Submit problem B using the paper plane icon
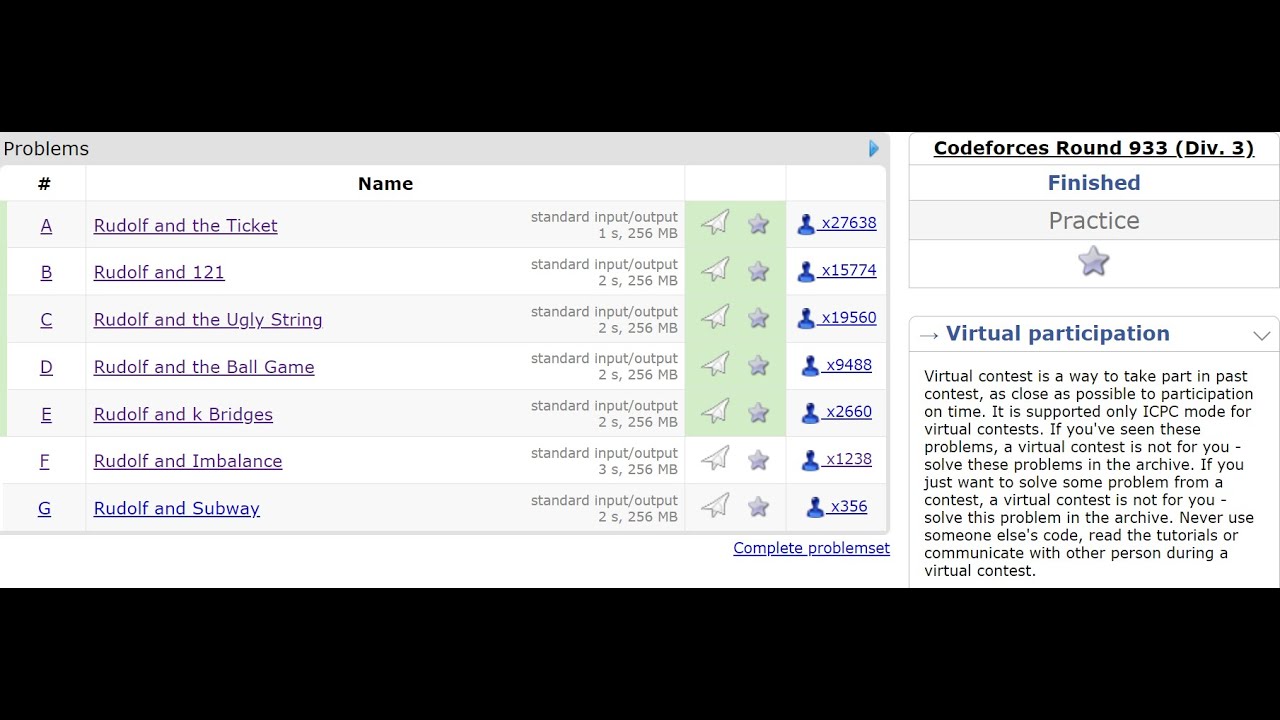 pos(715,270)
